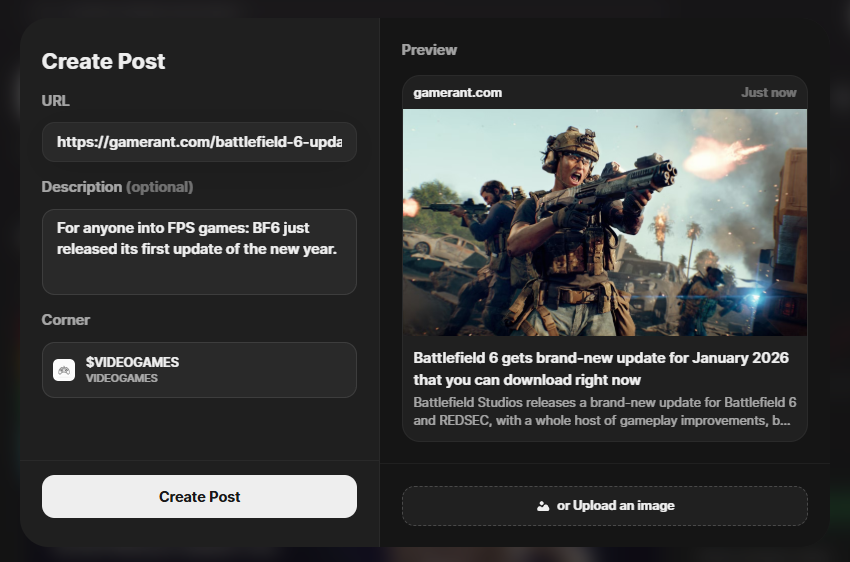Click the 'Description (optional)' label

[117, 187]
